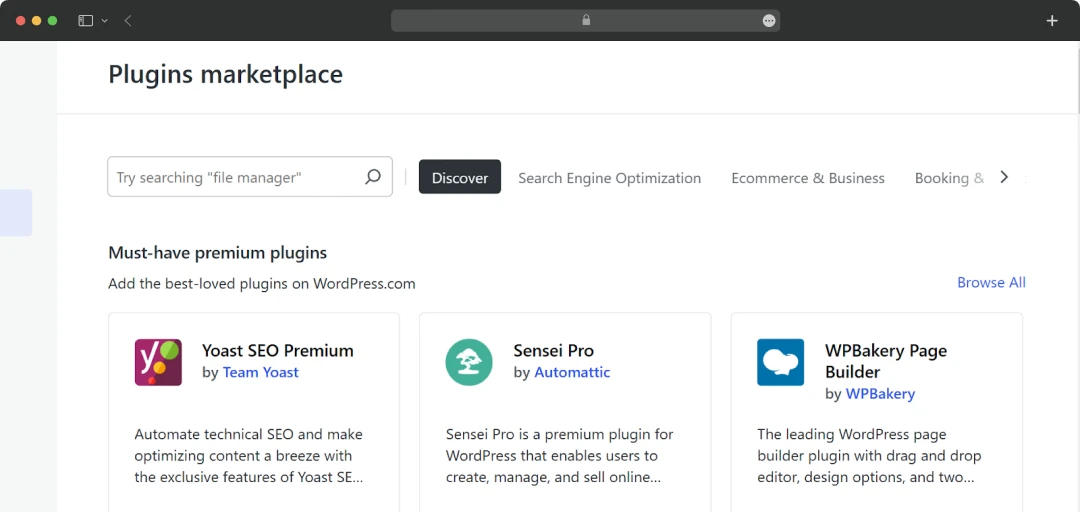
Task: Click the Must-have premium plugins heading
Action: click(x=218, y=253)
